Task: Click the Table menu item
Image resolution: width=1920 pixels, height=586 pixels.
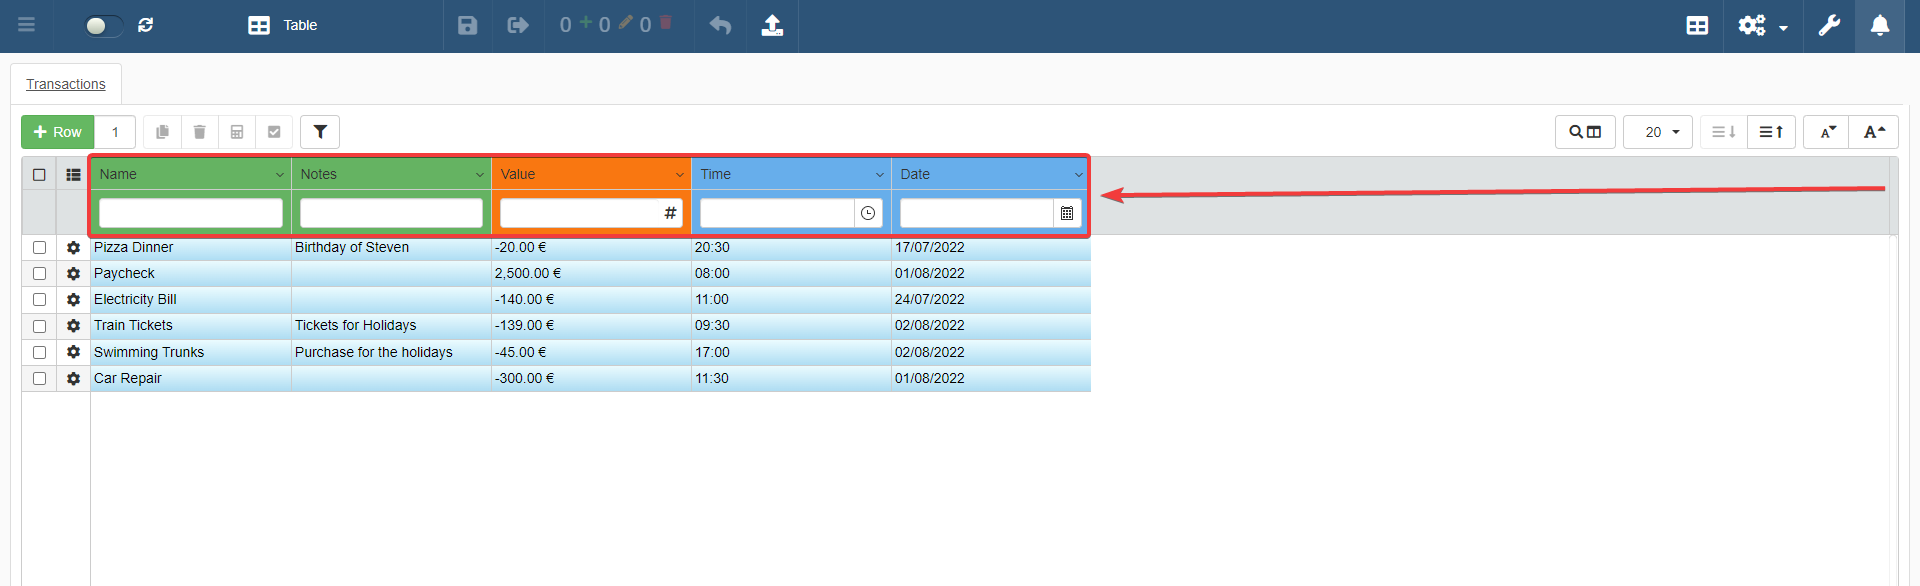Action: click(x=283, y=25)
